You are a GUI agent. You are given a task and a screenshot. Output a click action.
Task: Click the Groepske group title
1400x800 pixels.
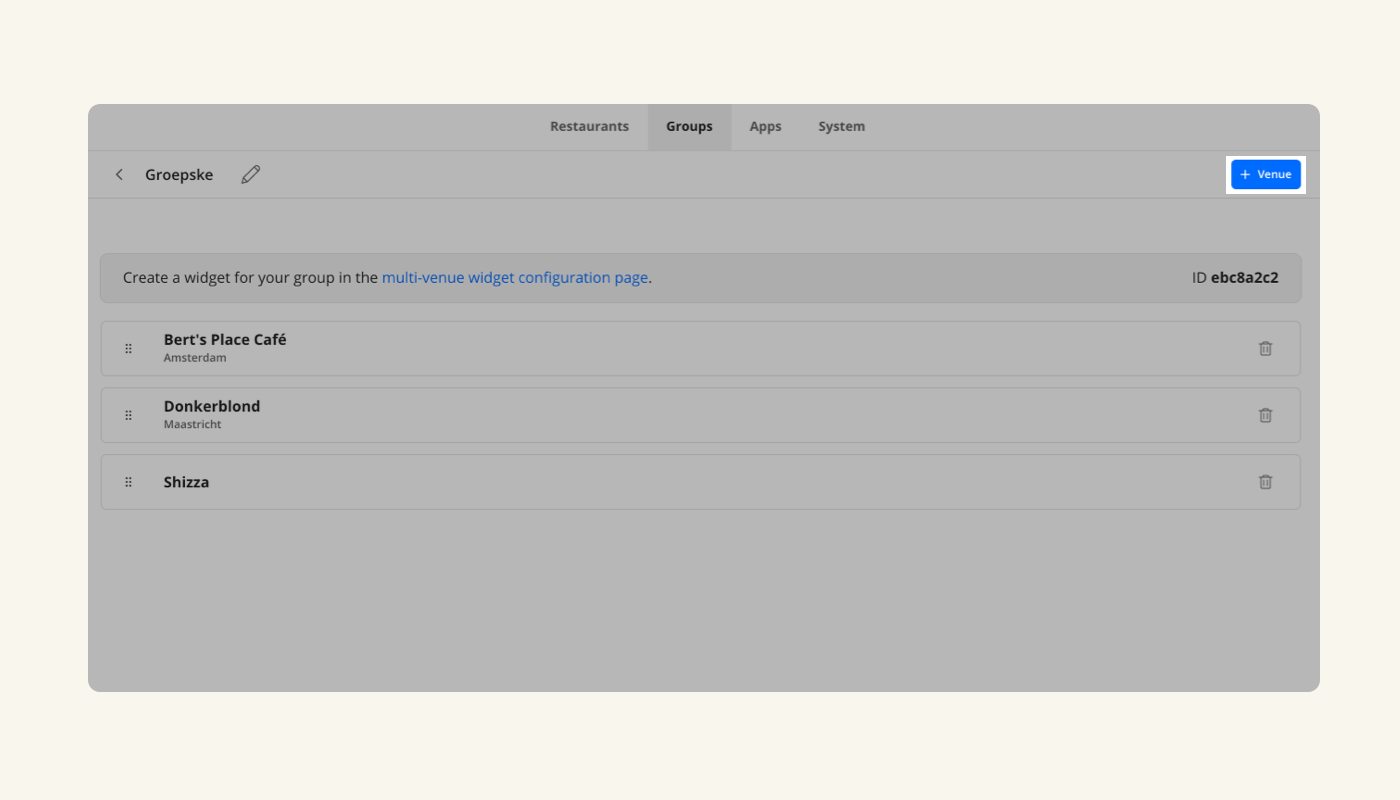point(179,175)
